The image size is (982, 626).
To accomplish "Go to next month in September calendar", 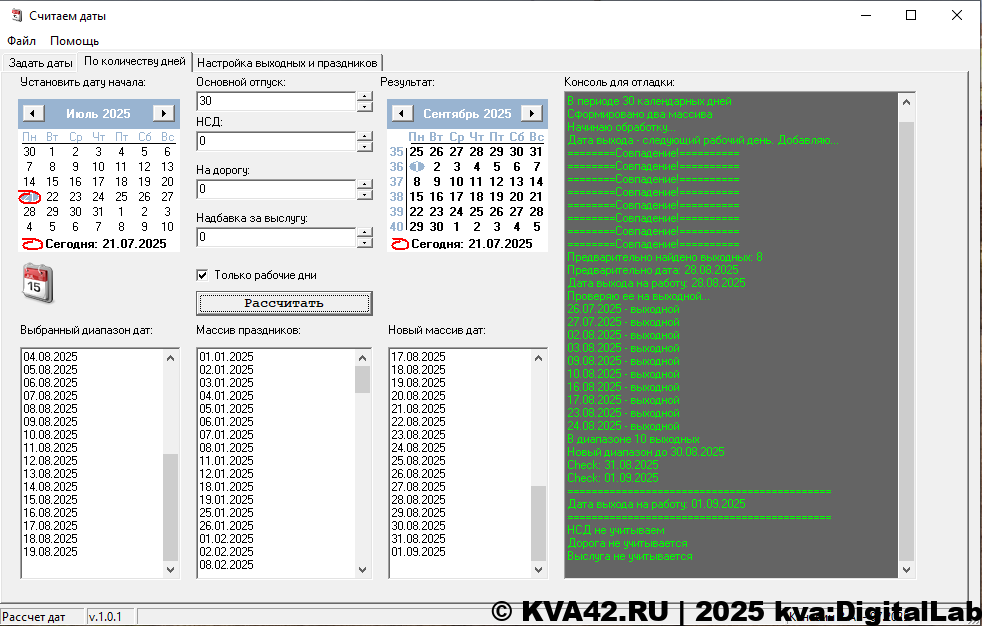I will (532, 114).
